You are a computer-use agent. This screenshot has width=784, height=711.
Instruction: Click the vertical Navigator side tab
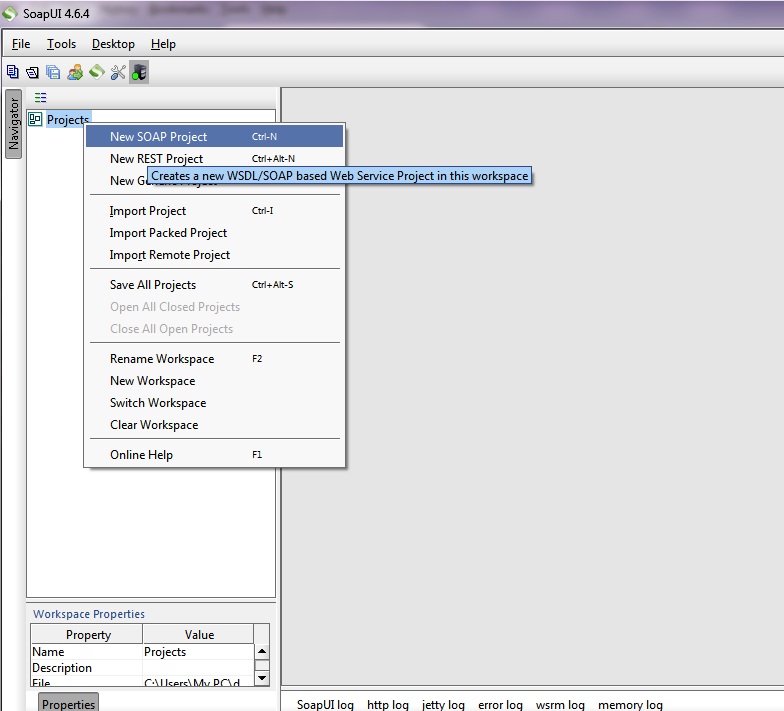(14, 124)
